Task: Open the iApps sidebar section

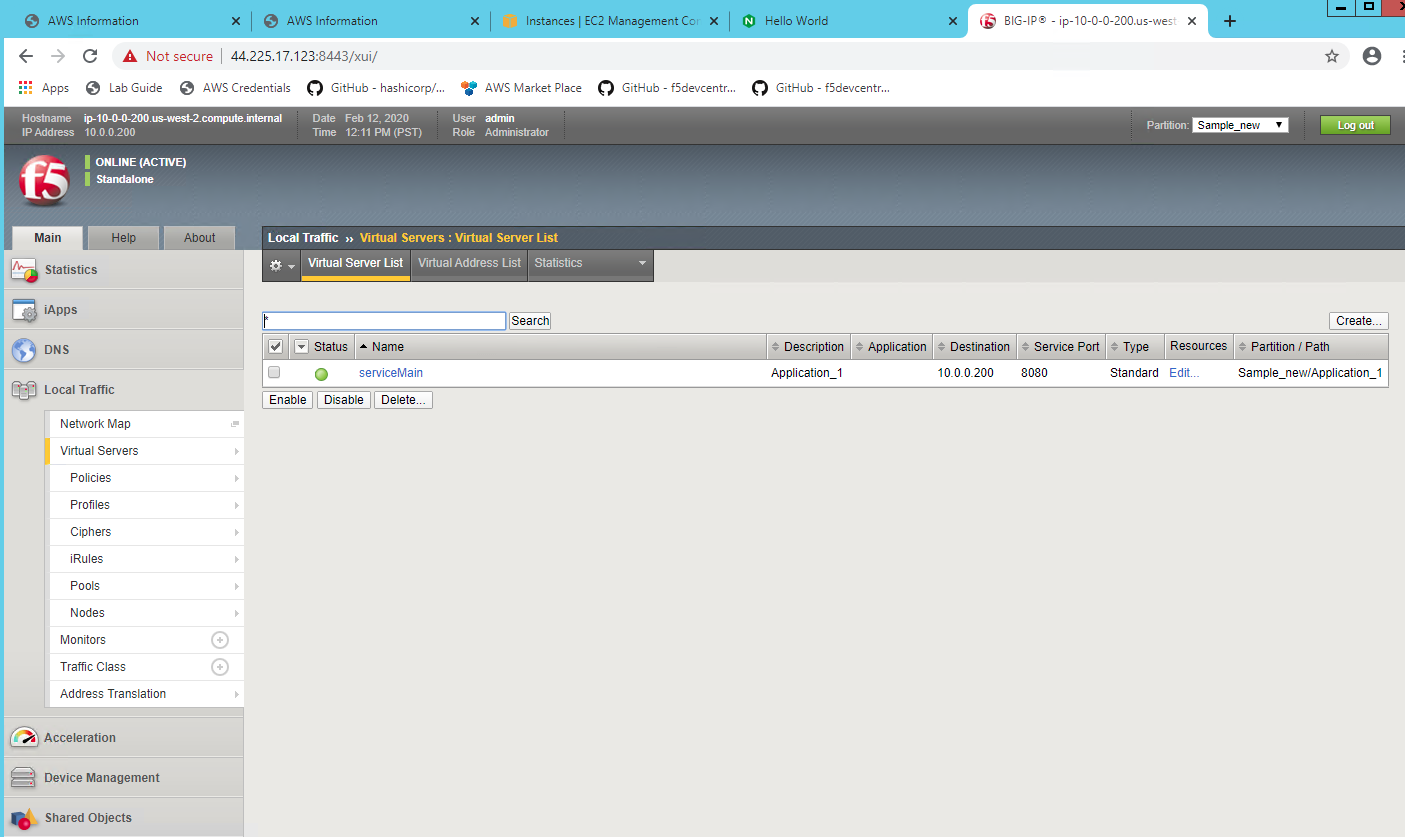Action: point(122,310)
